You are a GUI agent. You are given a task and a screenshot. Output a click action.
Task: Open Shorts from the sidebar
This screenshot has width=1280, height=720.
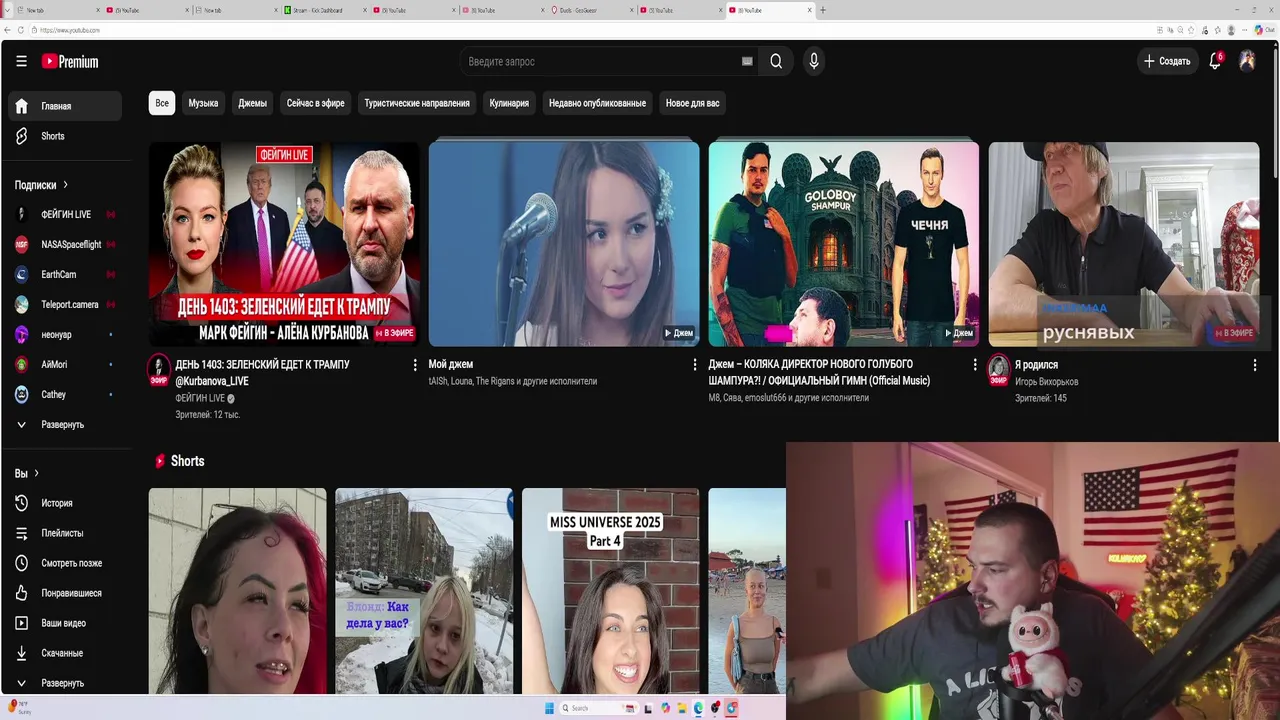(x=65, y=136)
